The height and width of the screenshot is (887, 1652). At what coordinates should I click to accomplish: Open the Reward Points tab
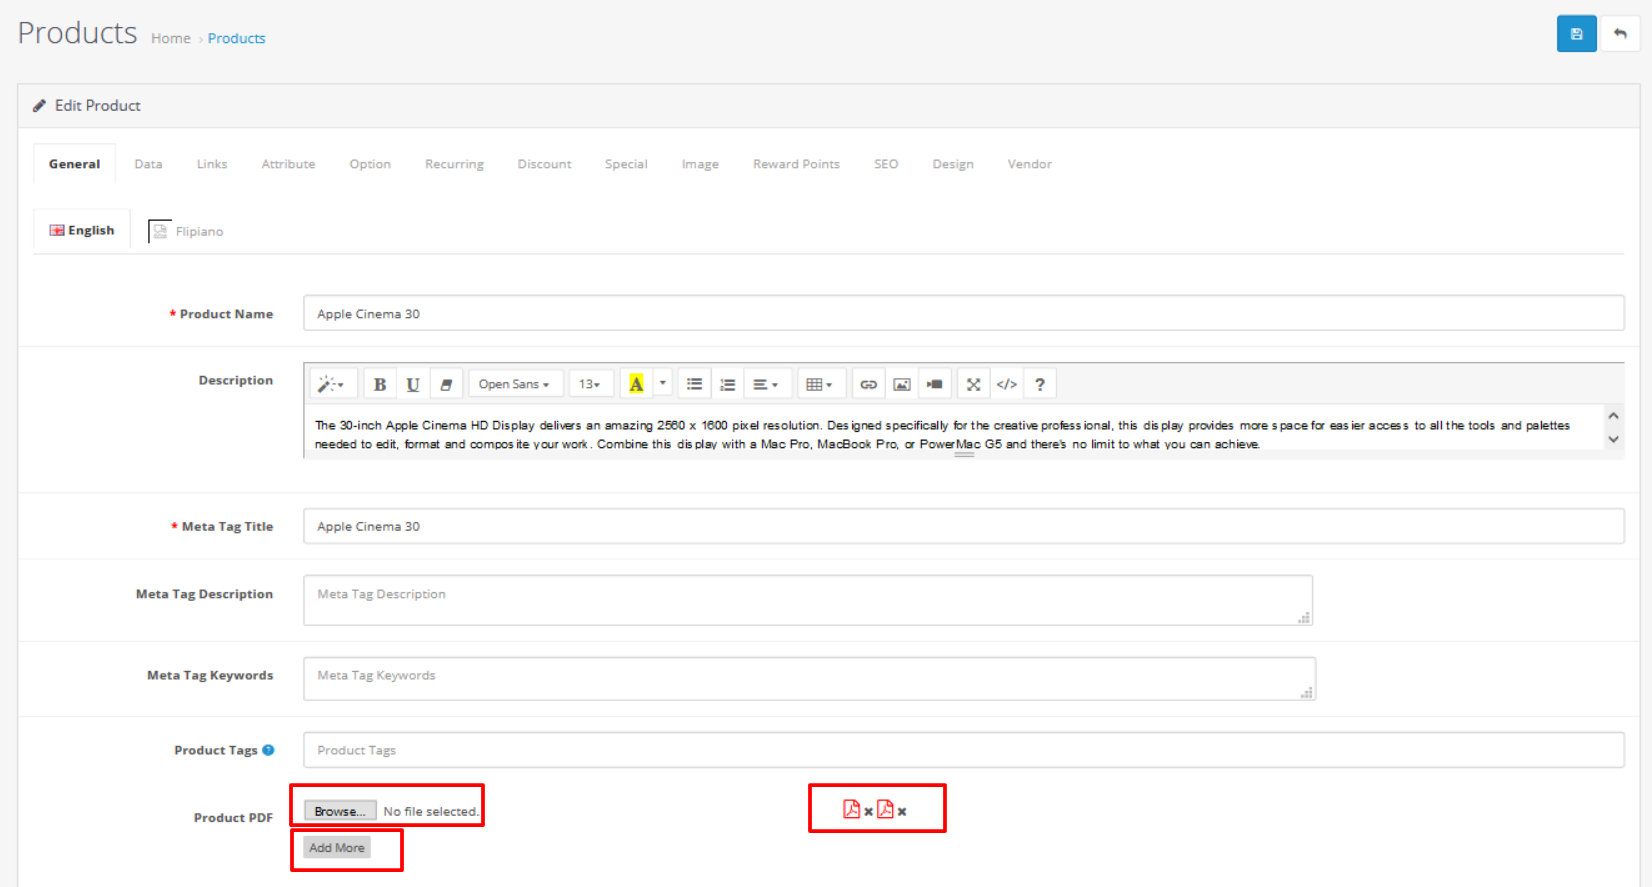[796, 164]
